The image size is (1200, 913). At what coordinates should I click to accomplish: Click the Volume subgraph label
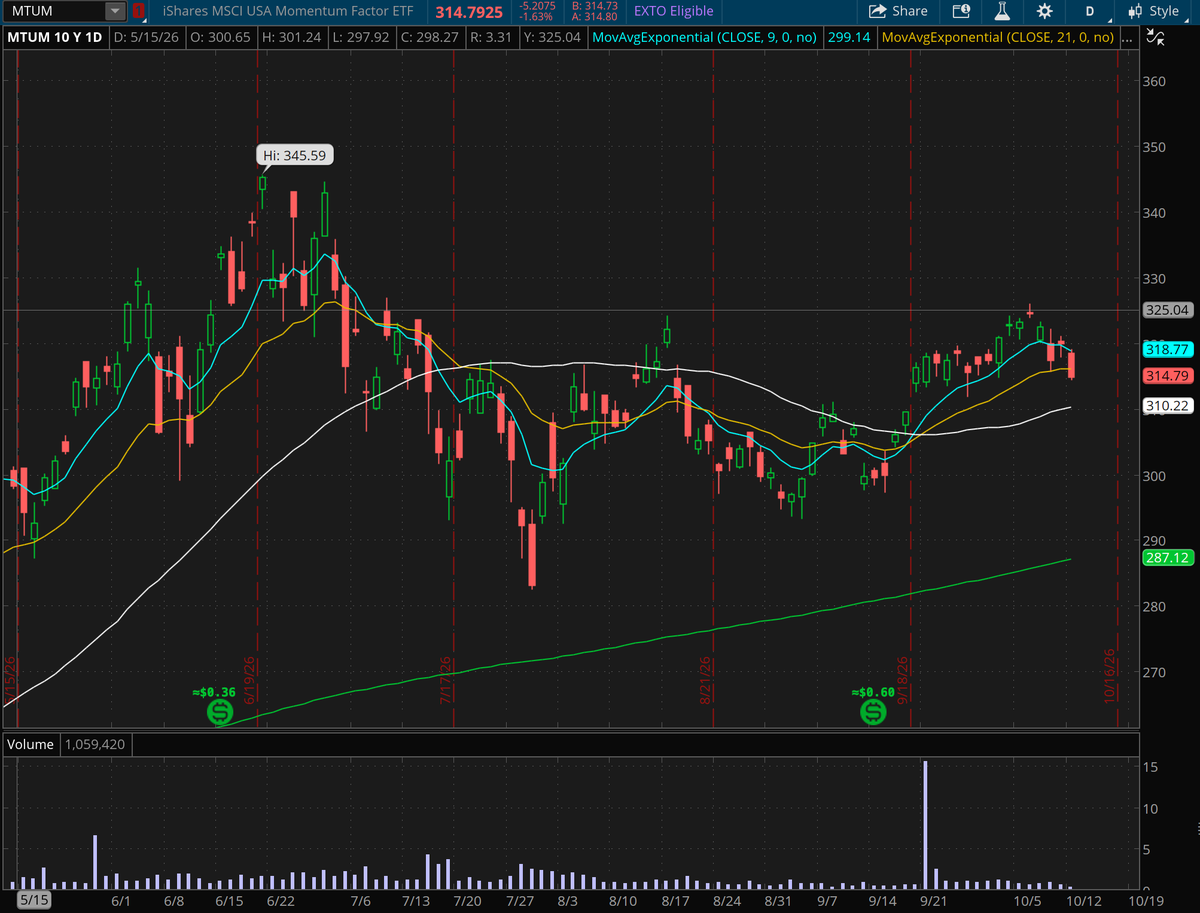[x=30, y=744]
